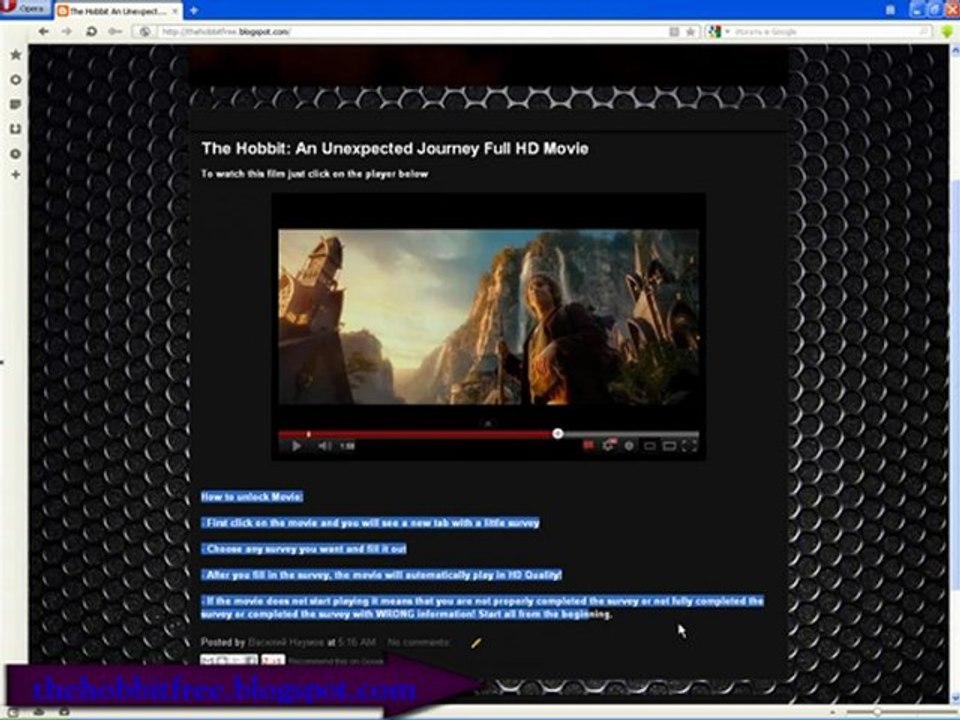
Task: Click 'How to unlock Movie' text
Action: point(252,497)
